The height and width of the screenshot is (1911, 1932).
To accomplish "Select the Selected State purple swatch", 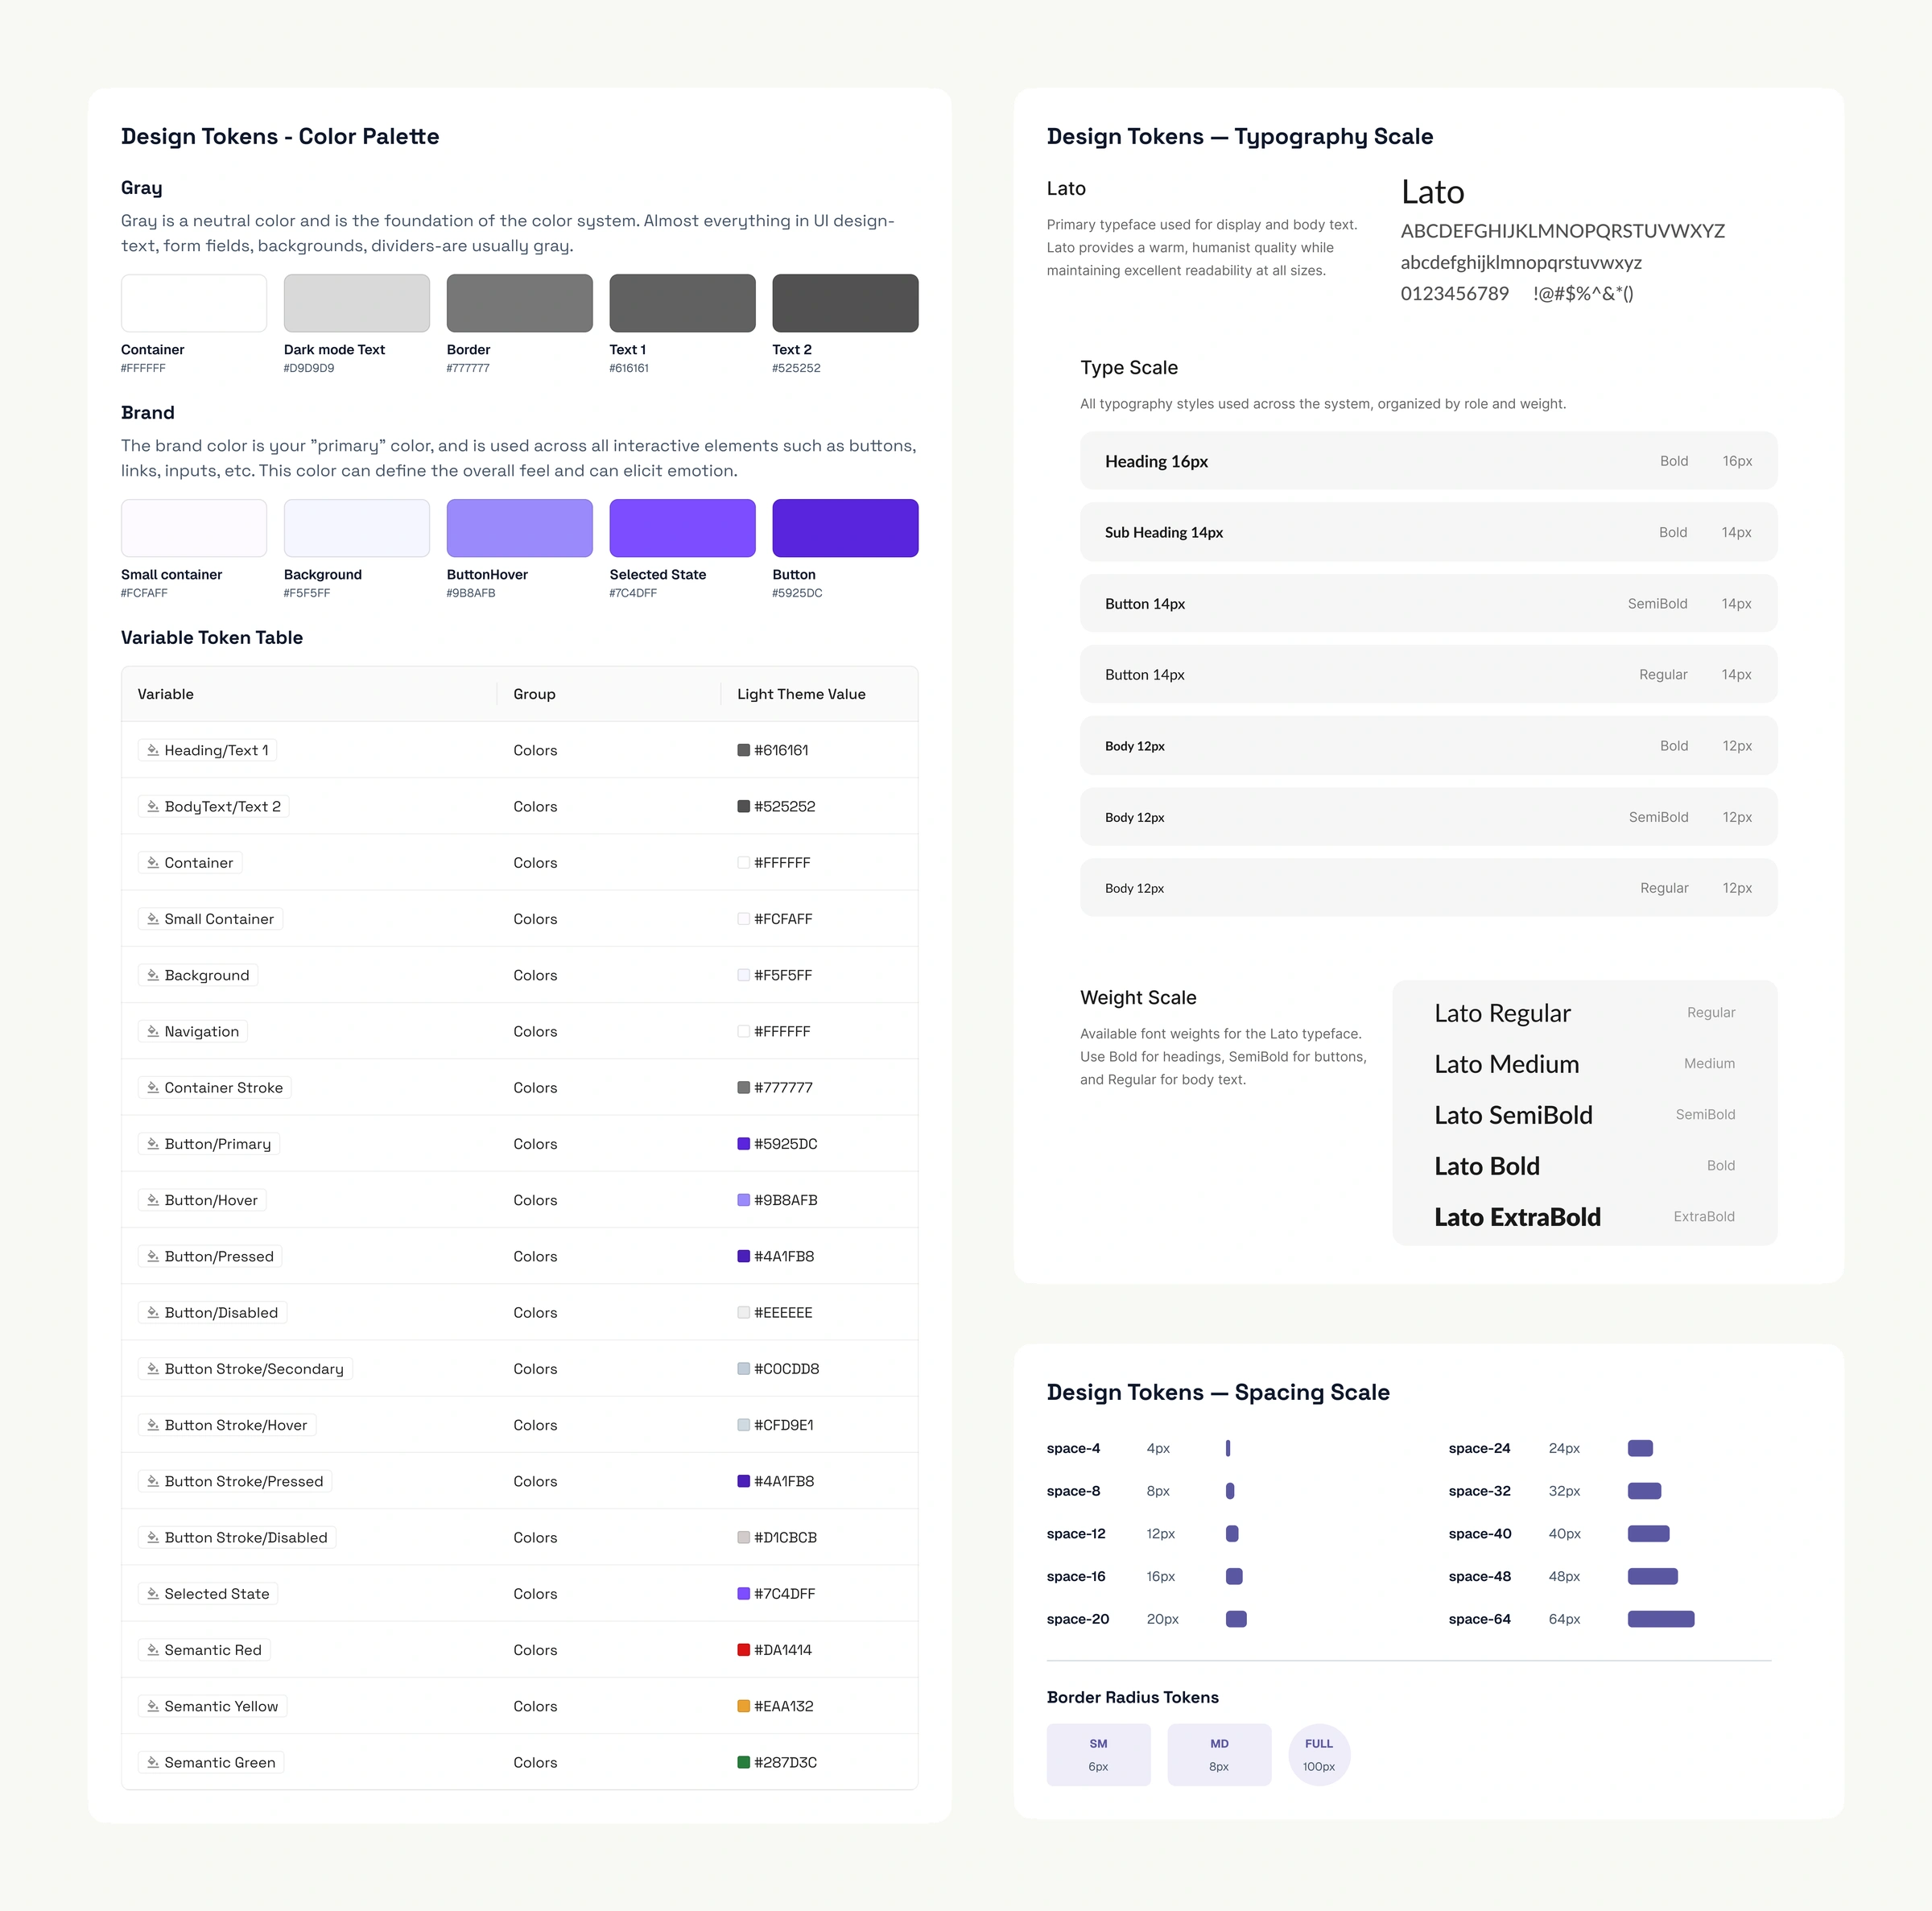I will click(682, 528).
